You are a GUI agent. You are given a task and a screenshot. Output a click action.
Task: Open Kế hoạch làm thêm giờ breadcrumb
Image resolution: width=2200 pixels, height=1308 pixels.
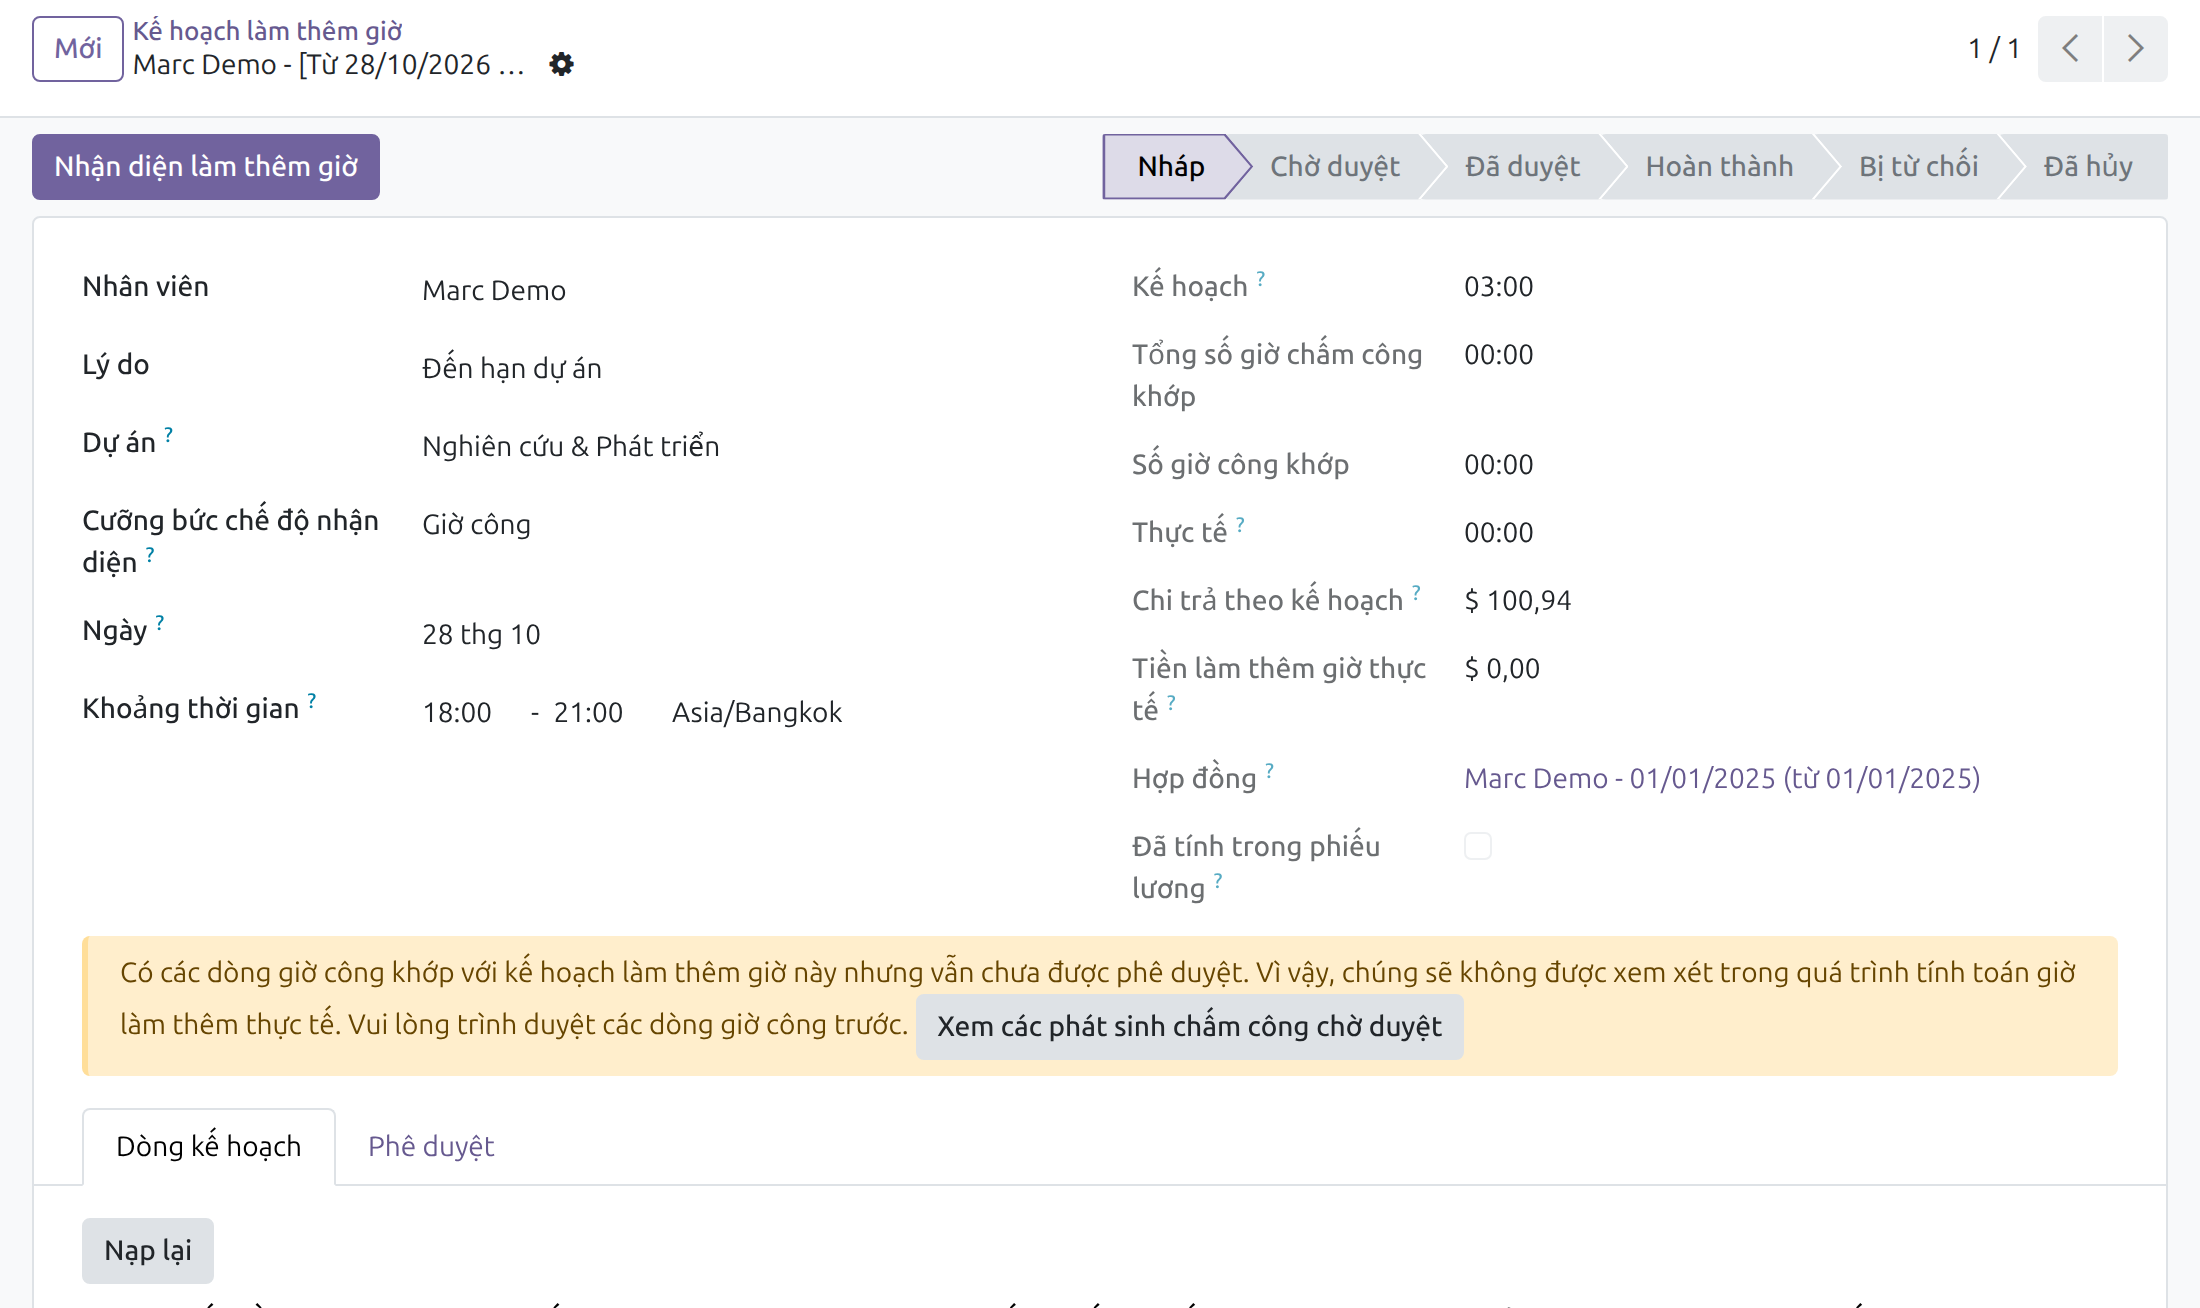tap(267, 31)
